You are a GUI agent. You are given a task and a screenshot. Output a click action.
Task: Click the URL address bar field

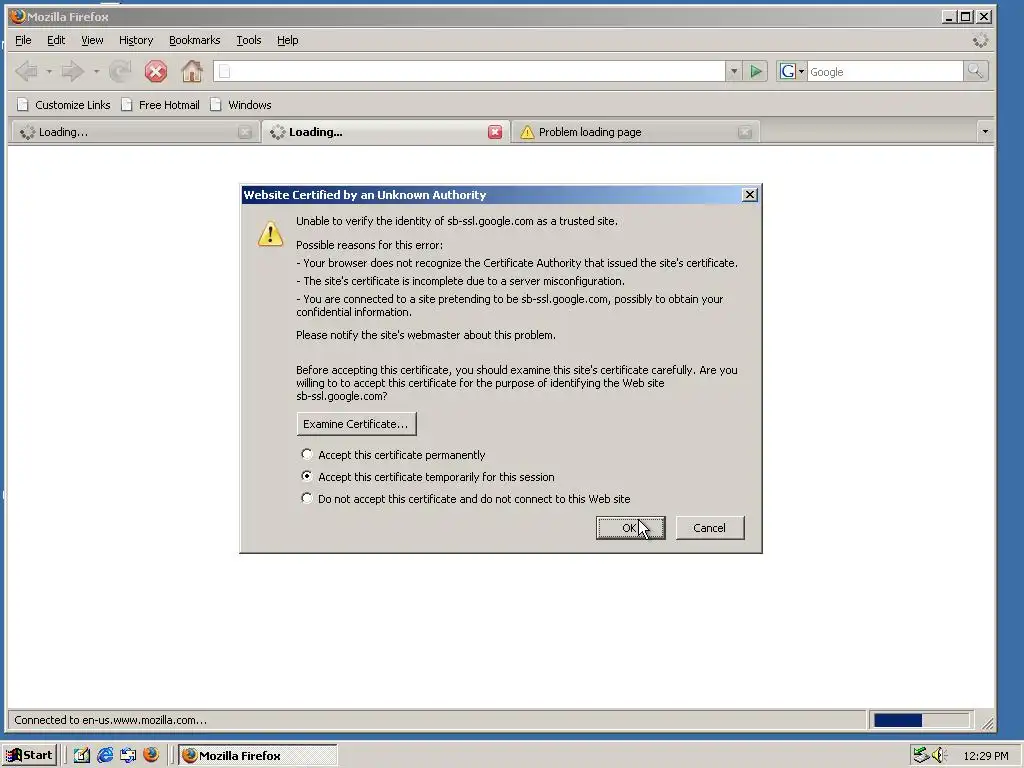pyautogui.click(x=469, y=71)
